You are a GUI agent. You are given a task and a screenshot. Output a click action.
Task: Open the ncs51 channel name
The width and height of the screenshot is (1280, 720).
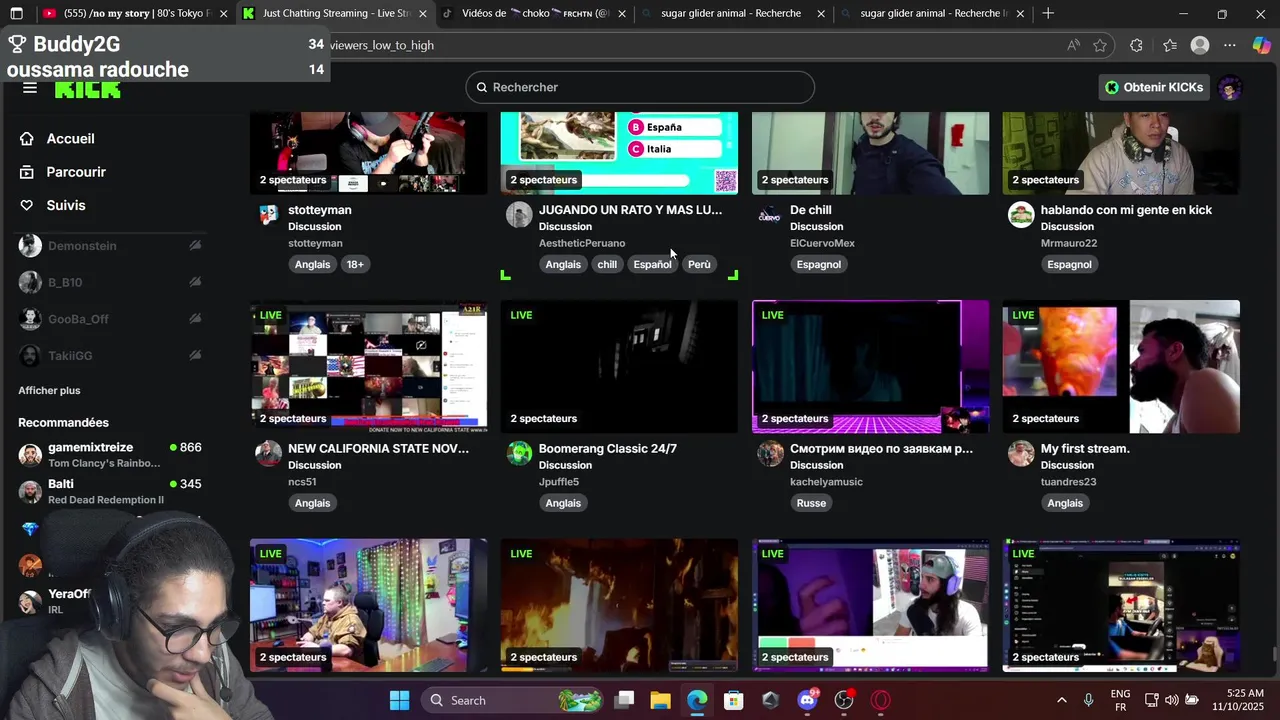pos(302,482)
